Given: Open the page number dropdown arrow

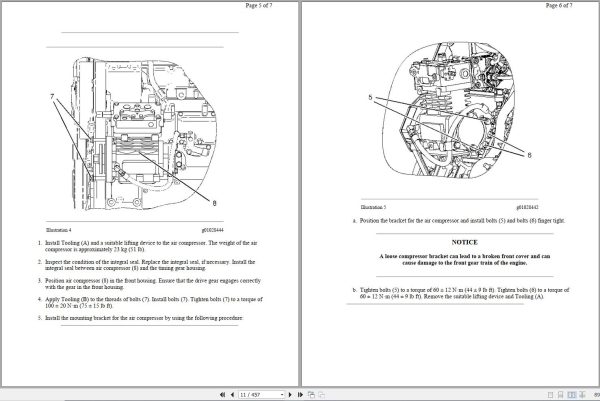Looking at the screenshot, I should 282,394.
